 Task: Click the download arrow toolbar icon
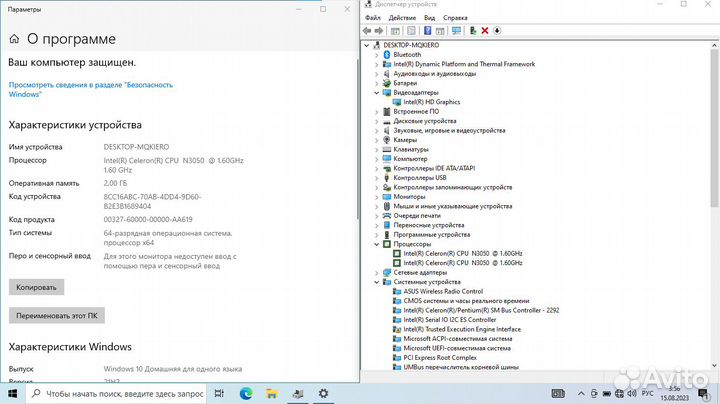pos(497,30)
